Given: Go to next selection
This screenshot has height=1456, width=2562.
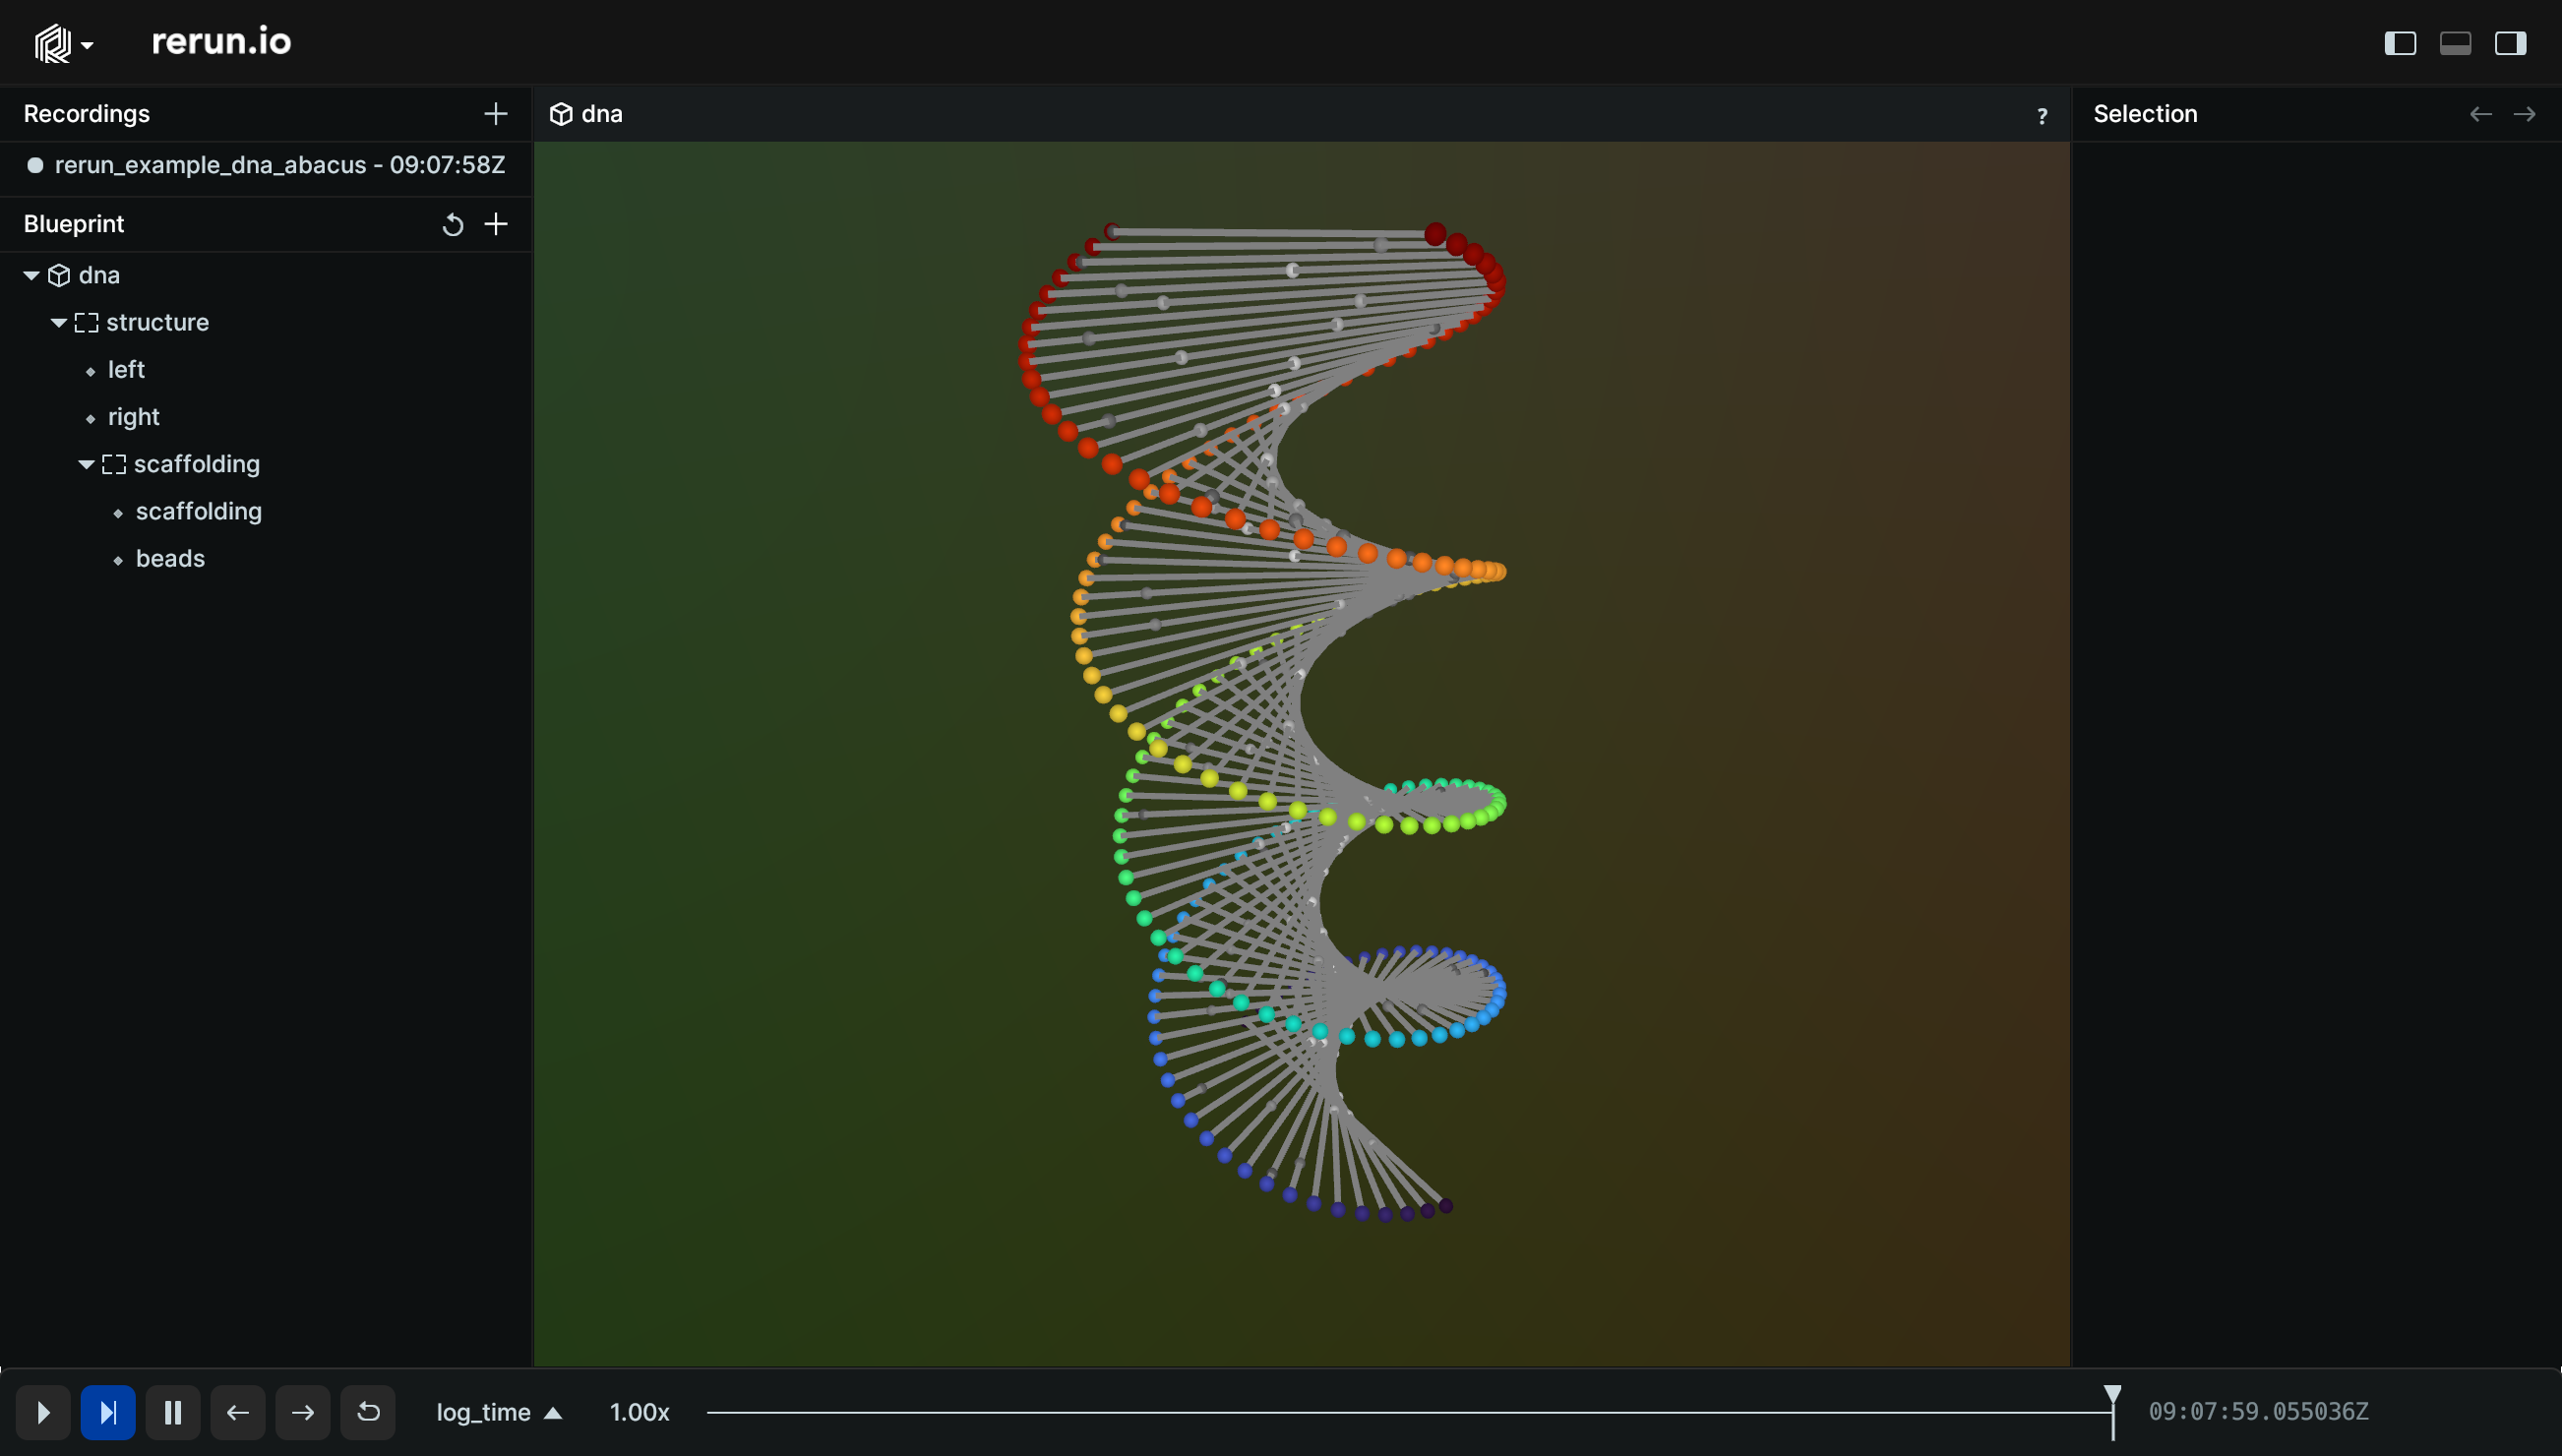Looking at the screenshot, I should tap(2524, 114).
